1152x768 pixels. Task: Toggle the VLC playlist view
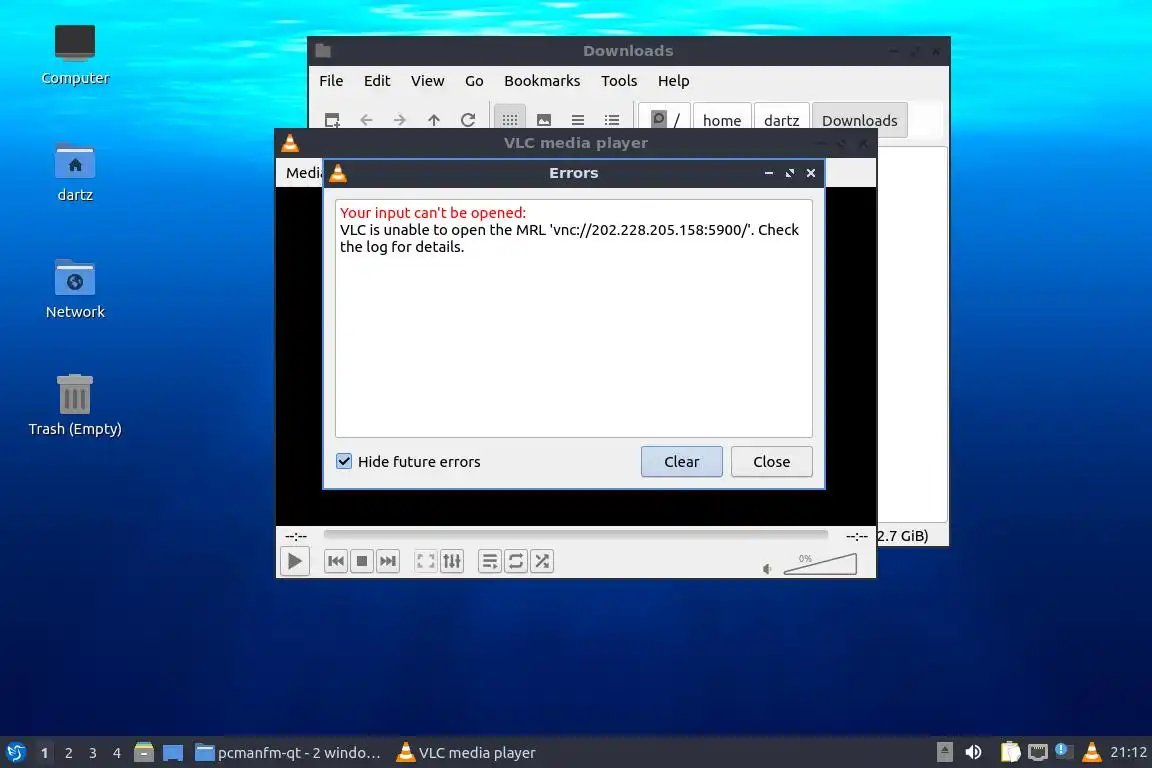click(x=489, y=561)
